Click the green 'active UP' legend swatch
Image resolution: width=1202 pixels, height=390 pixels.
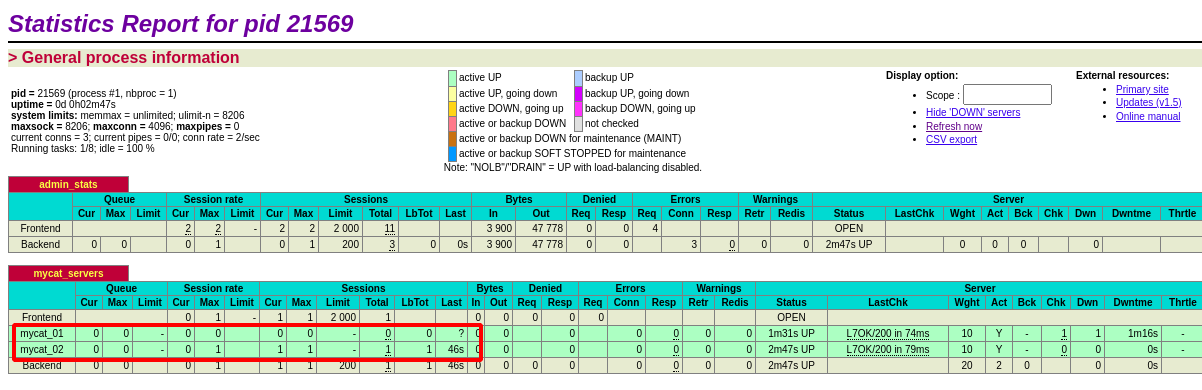pyautogui.click(x=452, y=78)
